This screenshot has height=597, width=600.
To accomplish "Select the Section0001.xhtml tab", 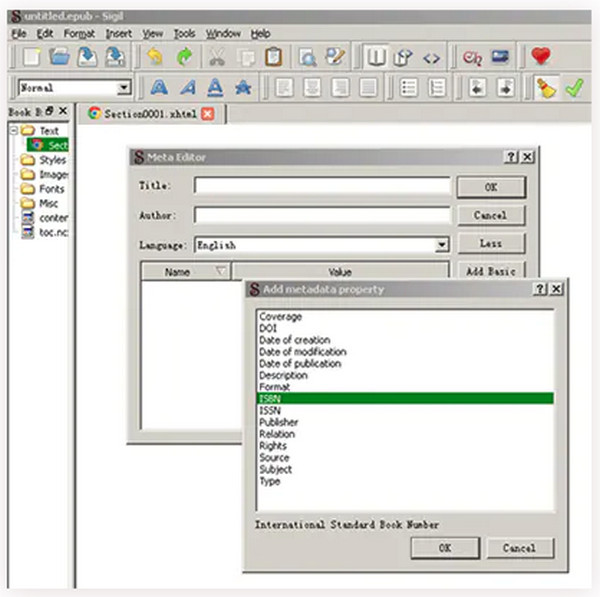I will point(150,114).
